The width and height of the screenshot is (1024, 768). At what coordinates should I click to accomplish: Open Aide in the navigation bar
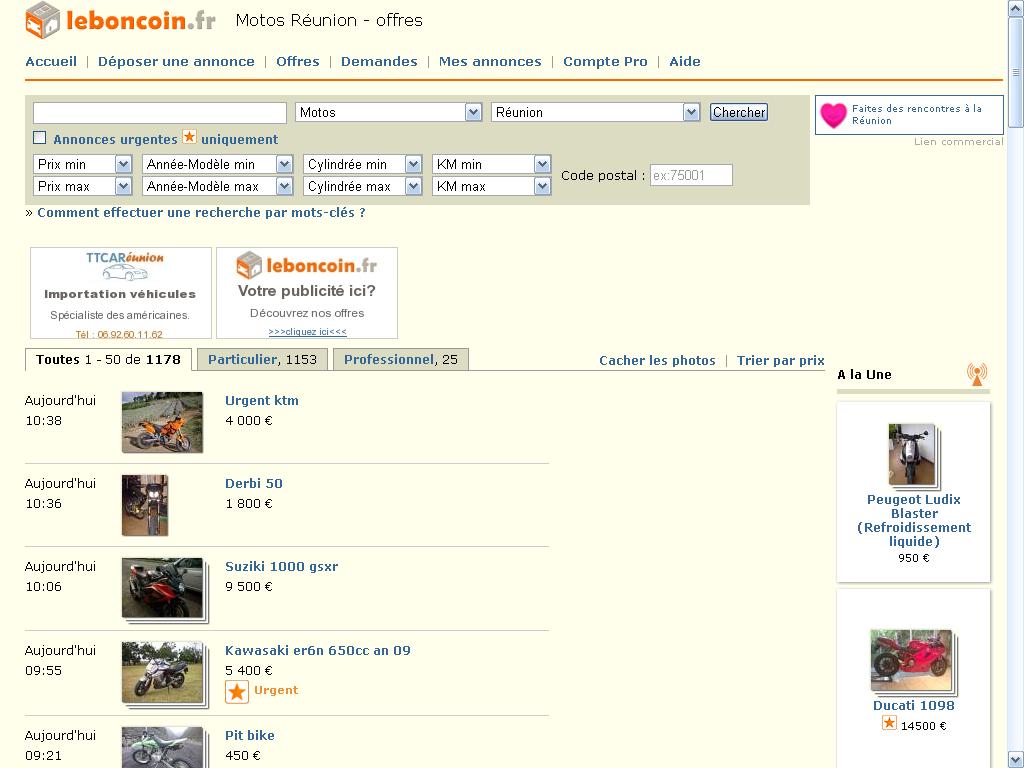coord(685,61)
